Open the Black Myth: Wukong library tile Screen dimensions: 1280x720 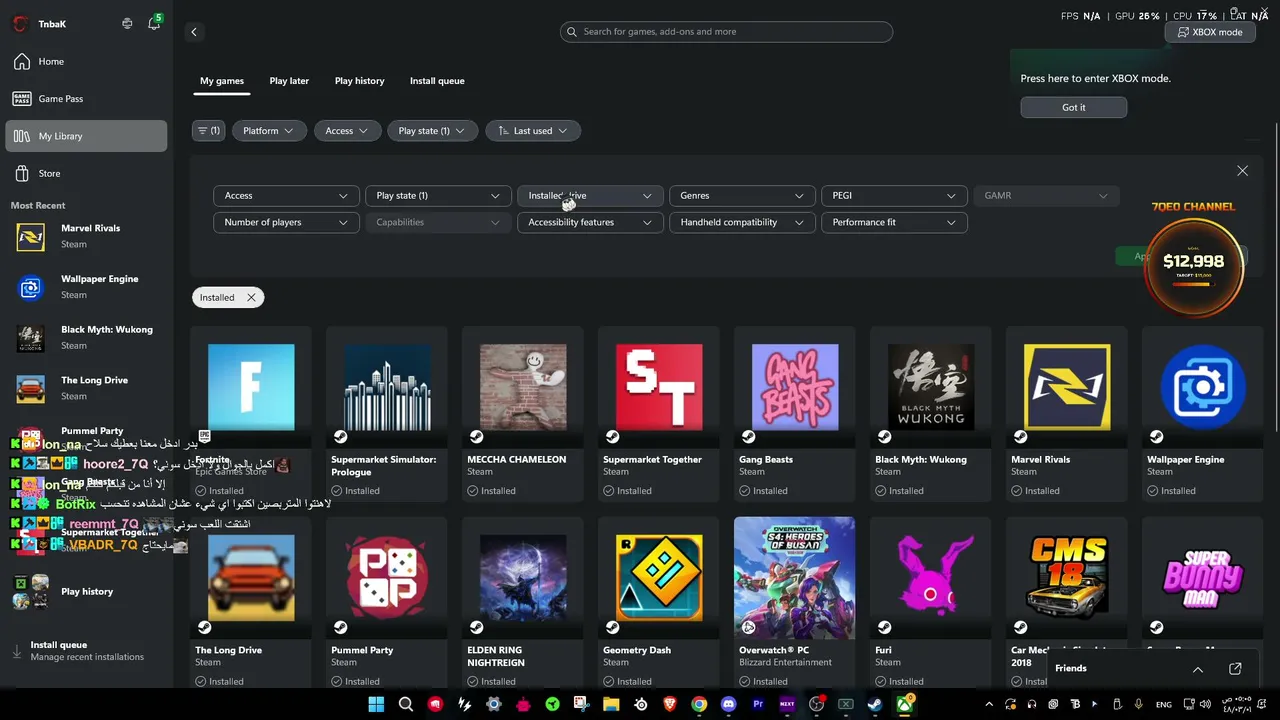(x=931, y=414)
